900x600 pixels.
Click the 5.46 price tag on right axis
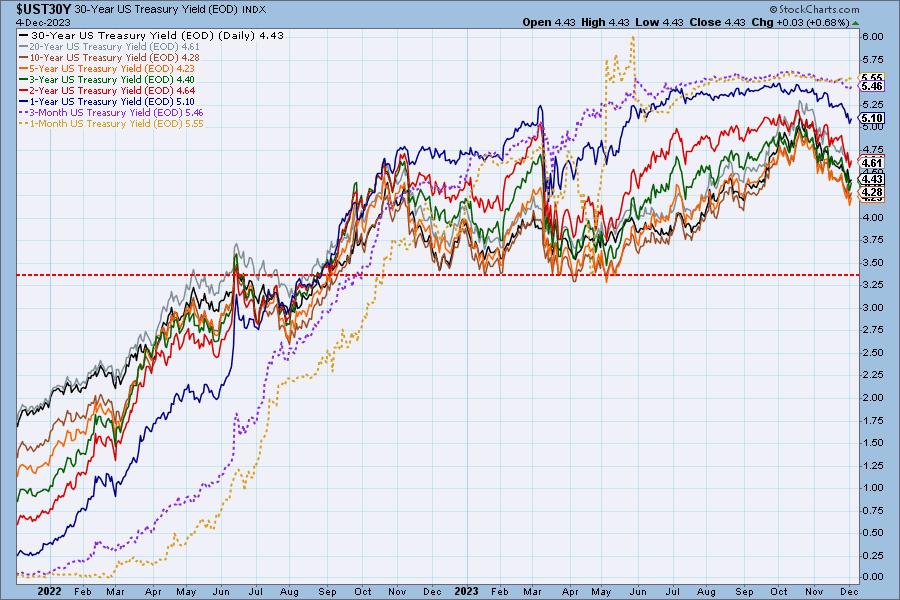click(x=871, y=86)
